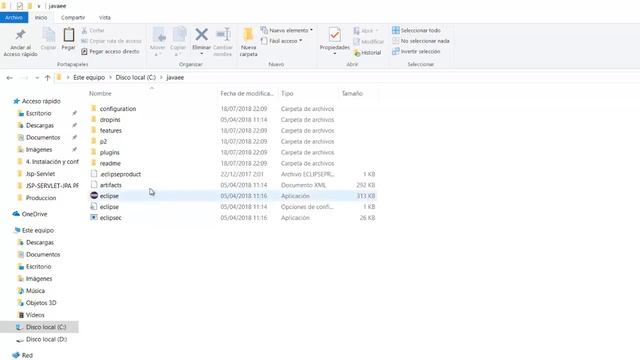
Task: Click the Cortar scissors option
Action: (93, 31)
